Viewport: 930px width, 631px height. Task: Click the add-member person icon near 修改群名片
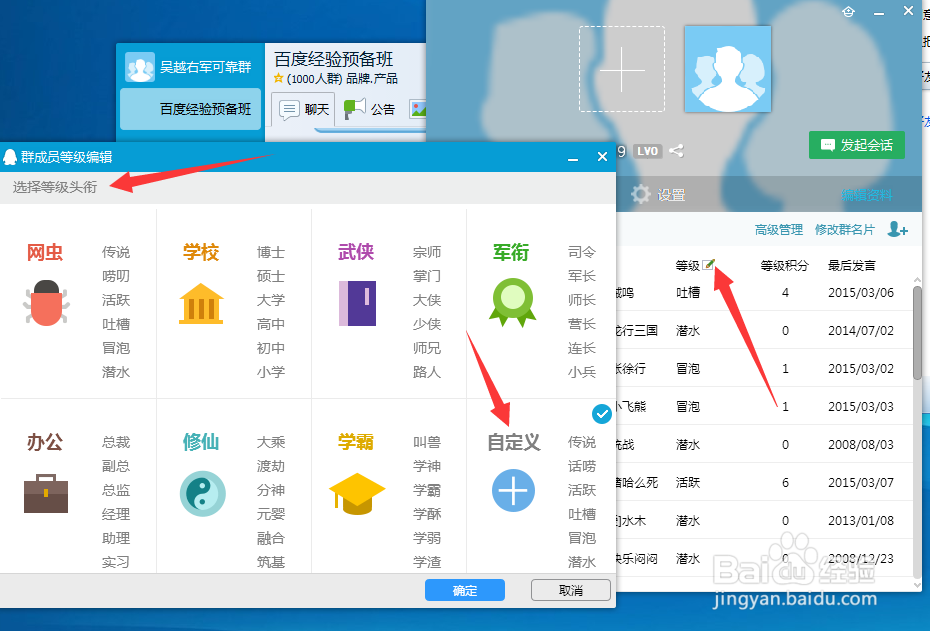tap(898, 229)
